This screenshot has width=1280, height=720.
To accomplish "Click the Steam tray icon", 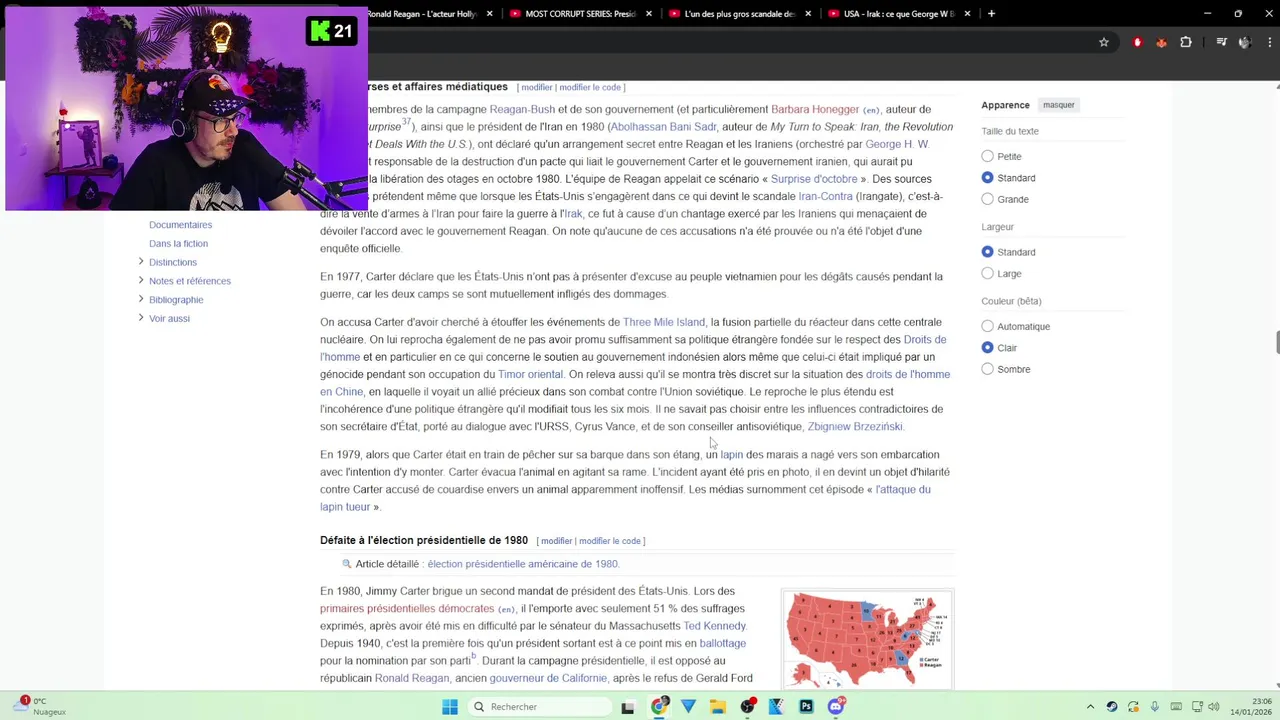I will pos(1112,707).
